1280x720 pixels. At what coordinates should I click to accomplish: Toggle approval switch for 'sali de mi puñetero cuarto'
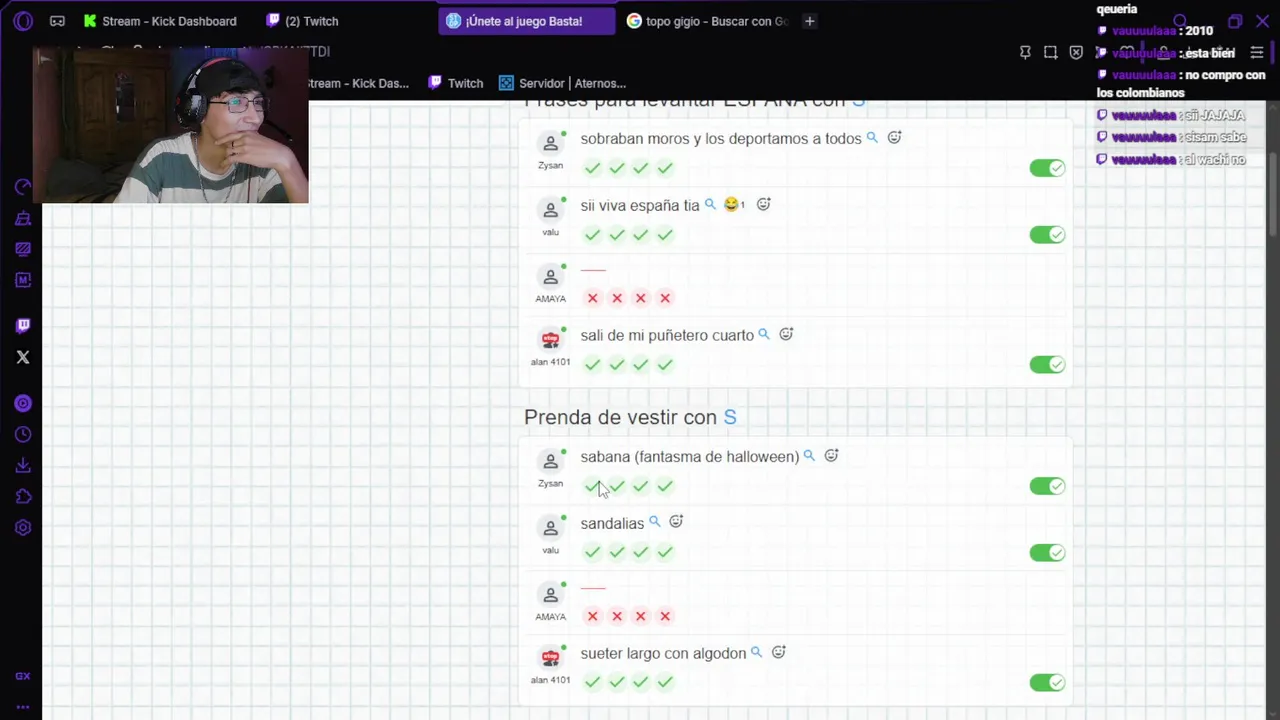[1047, 365]
